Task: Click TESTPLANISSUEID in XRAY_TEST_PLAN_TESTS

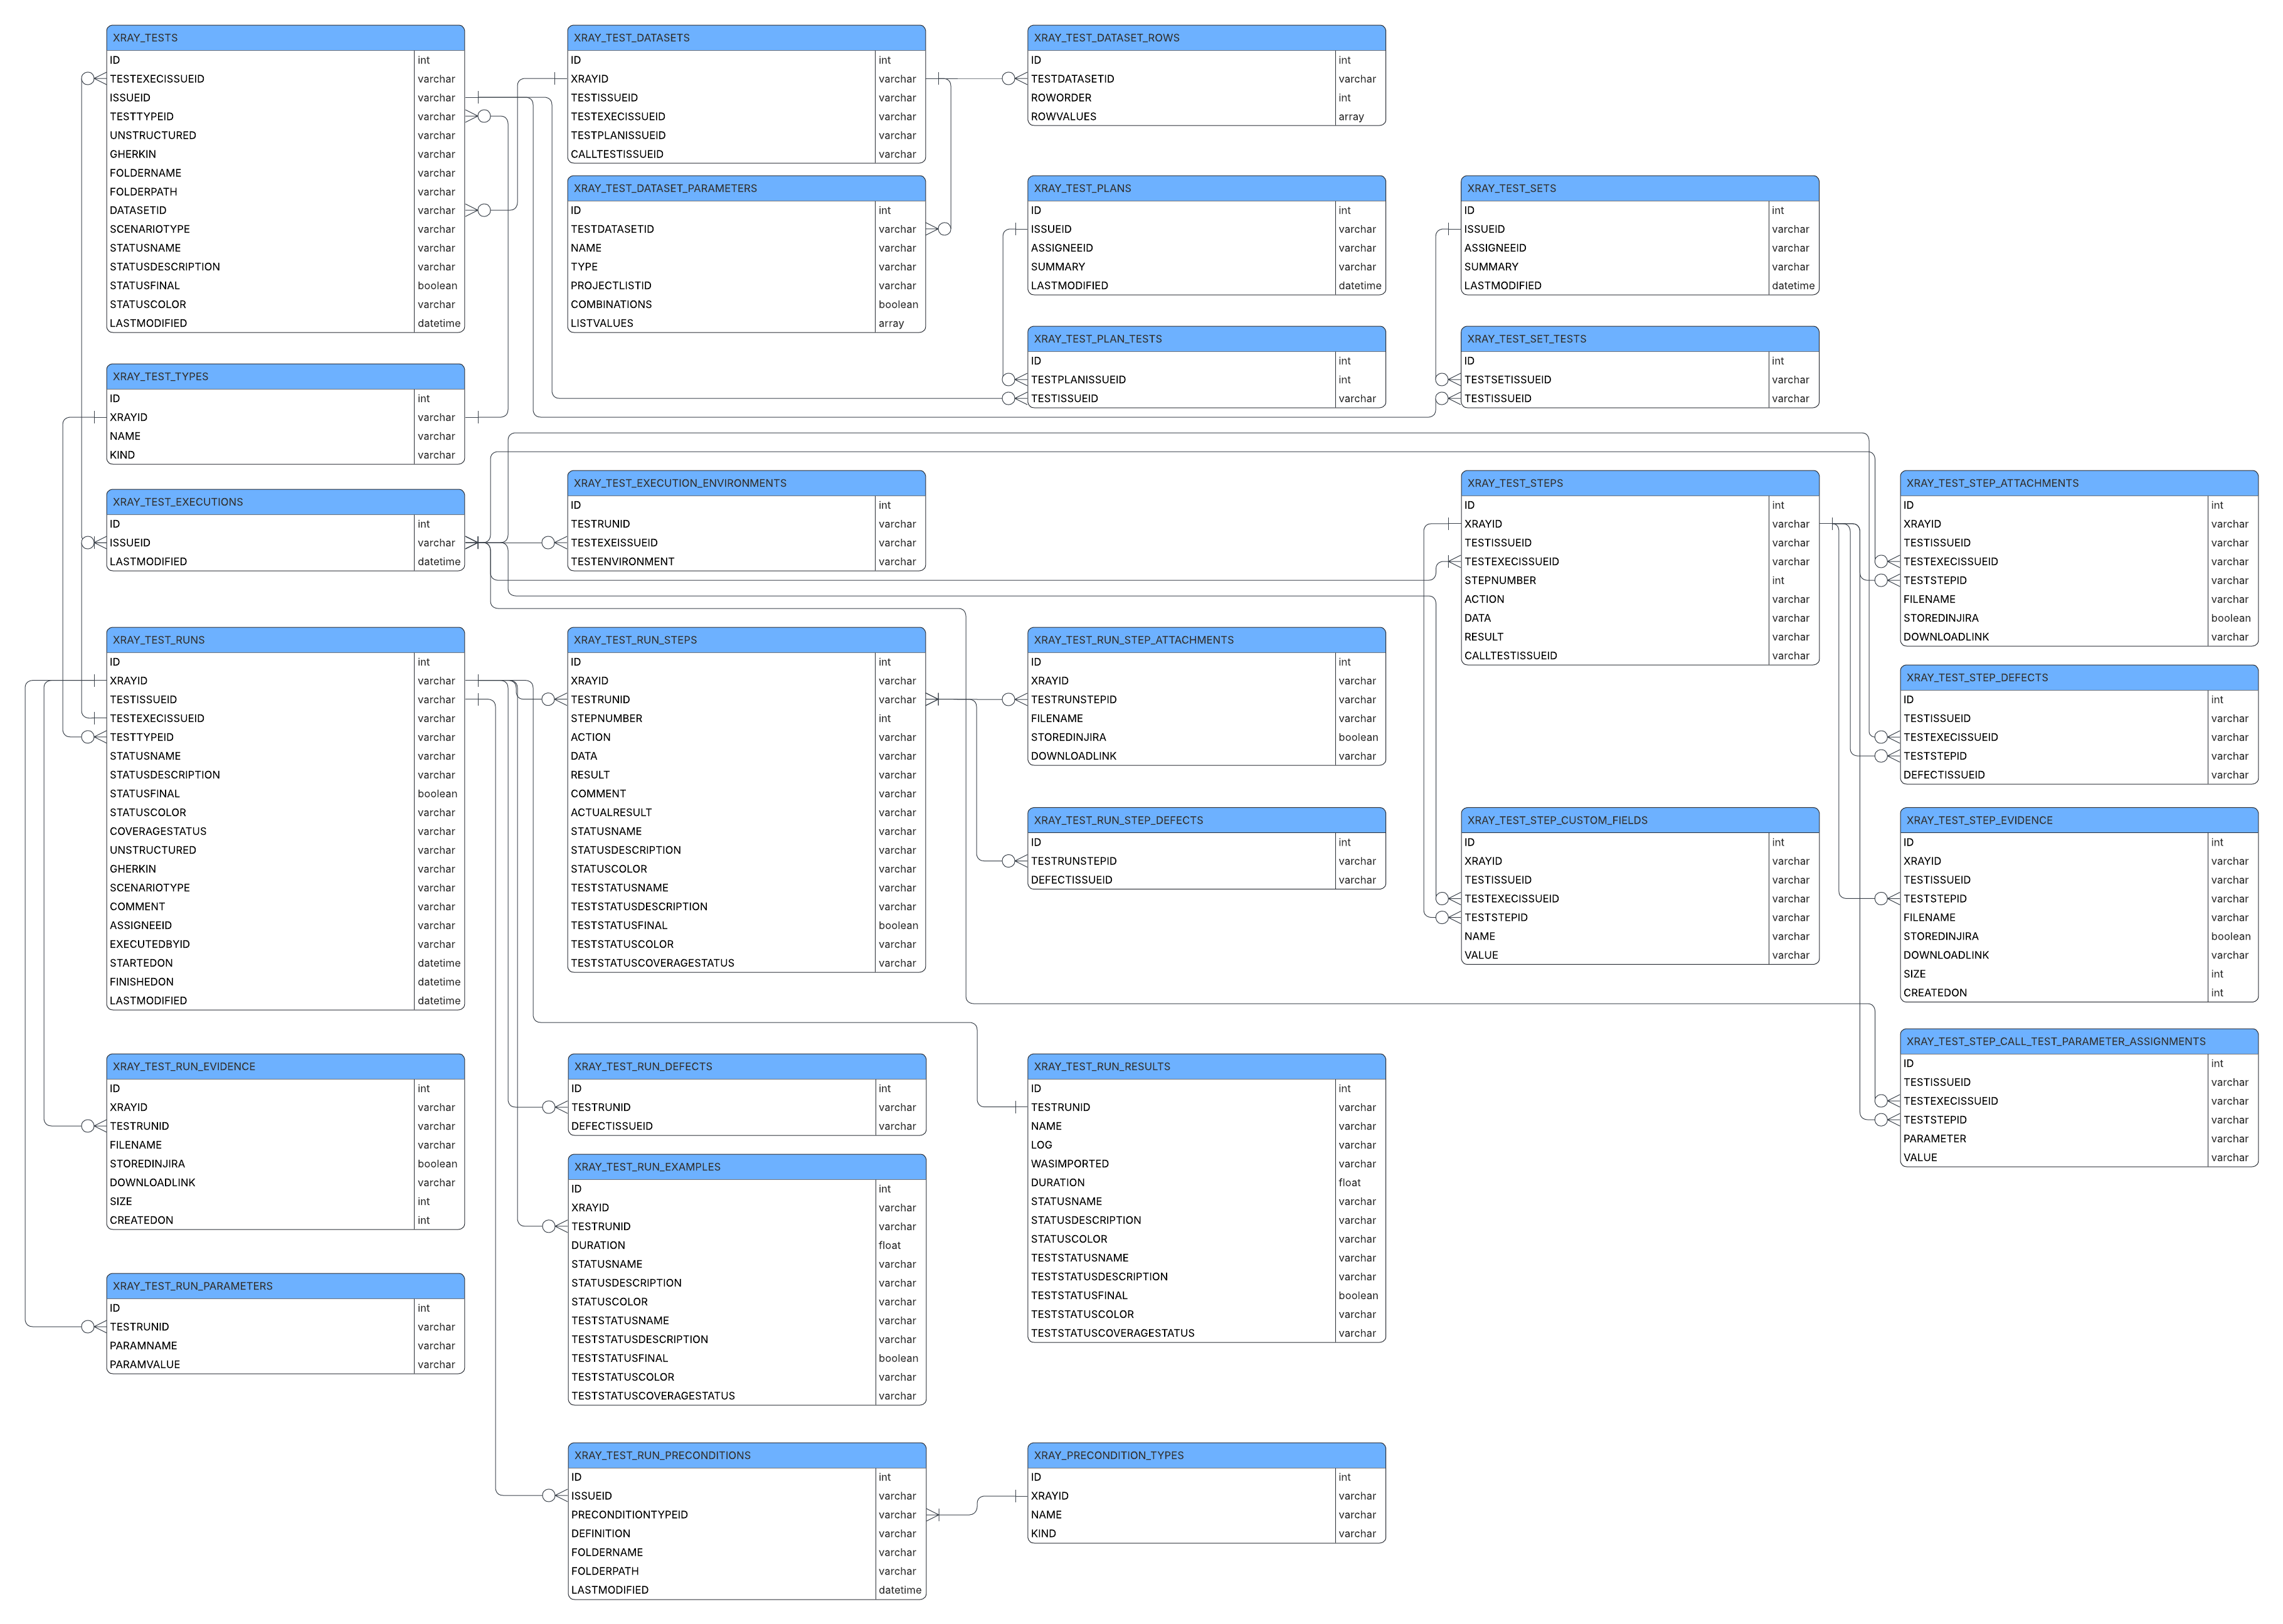Action: click(x=1206, y=380)
